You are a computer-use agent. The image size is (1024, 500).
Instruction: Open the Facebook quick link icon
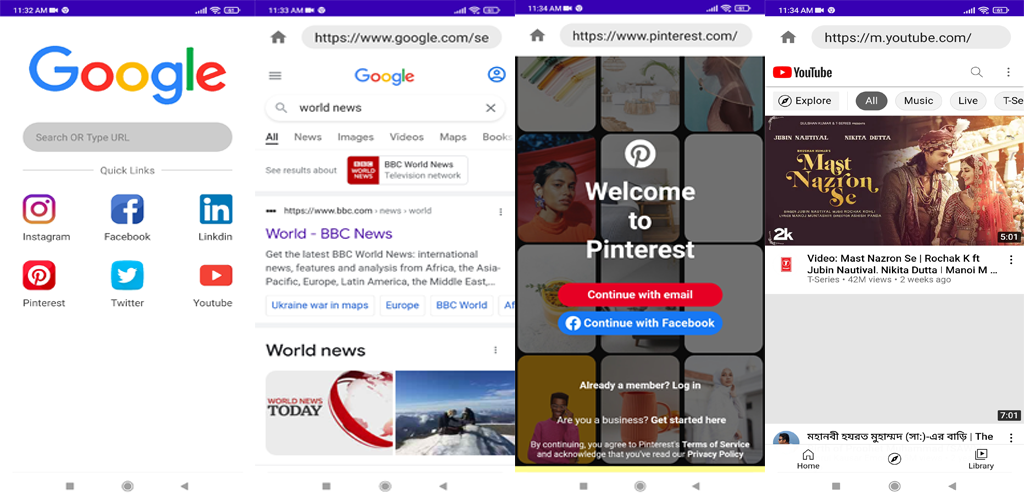[127, 210]
